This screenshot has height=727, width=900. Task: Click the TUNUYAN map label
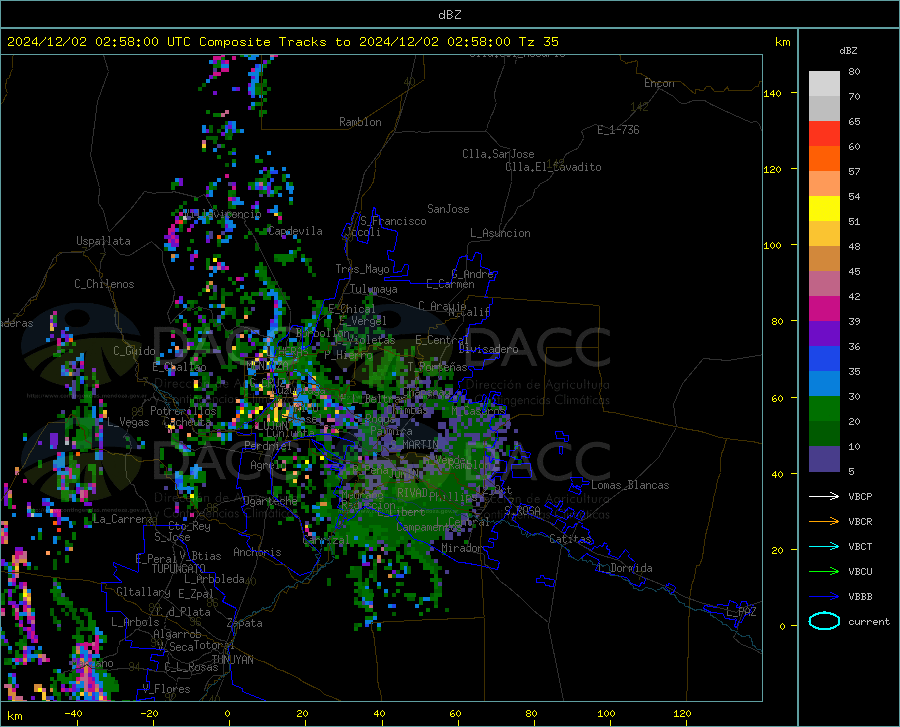[x=232, y=660]
